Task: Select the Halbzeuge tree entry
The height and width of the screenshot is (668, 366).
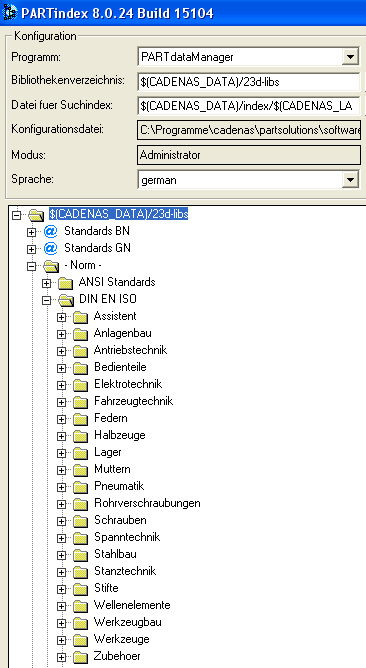Action: [120, 435]
